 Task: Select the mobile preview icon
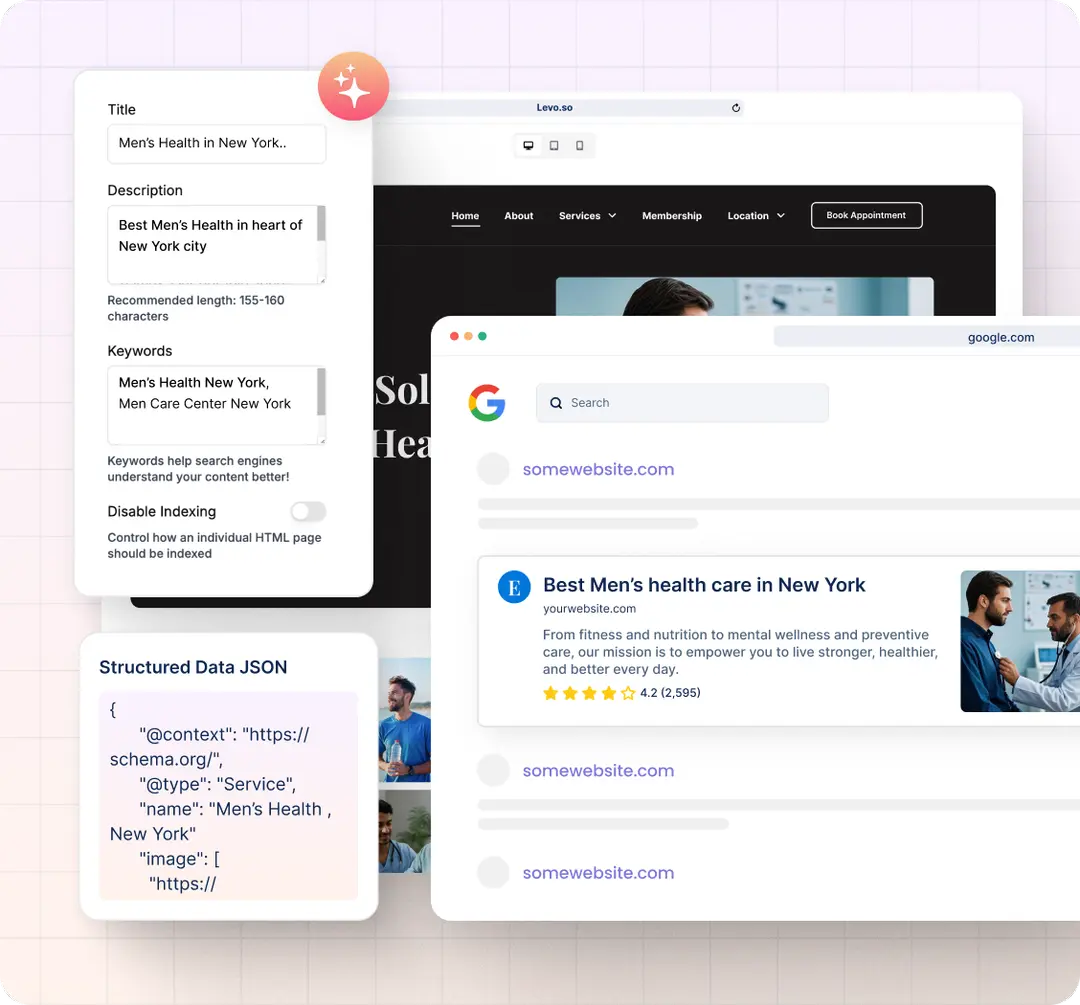pos(579,145)
